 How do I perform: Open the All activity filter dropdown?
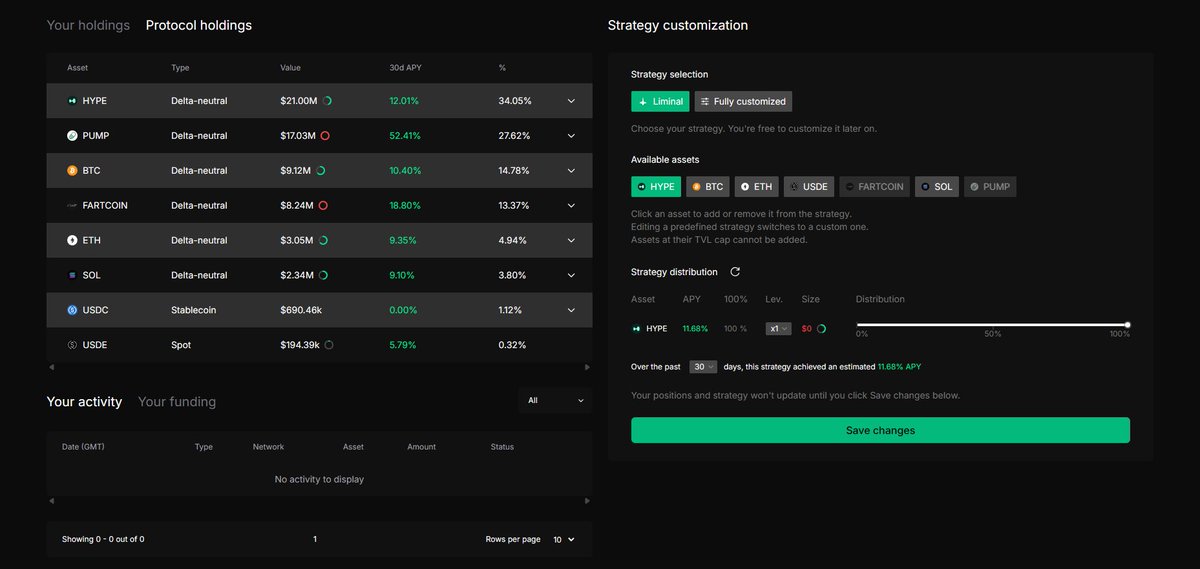tap(555, 400)
